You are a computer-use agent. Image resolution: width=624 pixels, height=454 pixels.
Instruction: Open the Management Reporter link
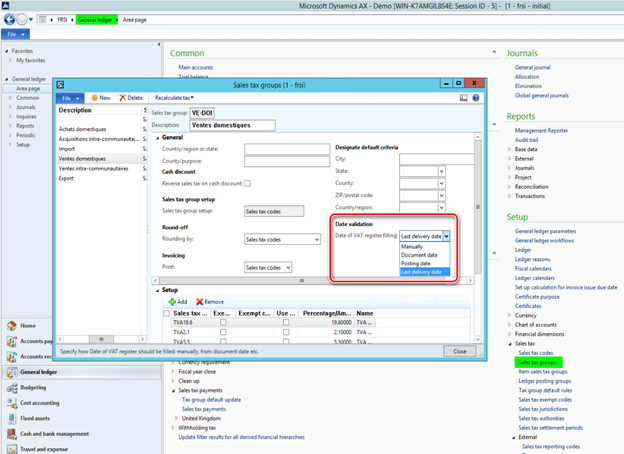coord(541,131)
